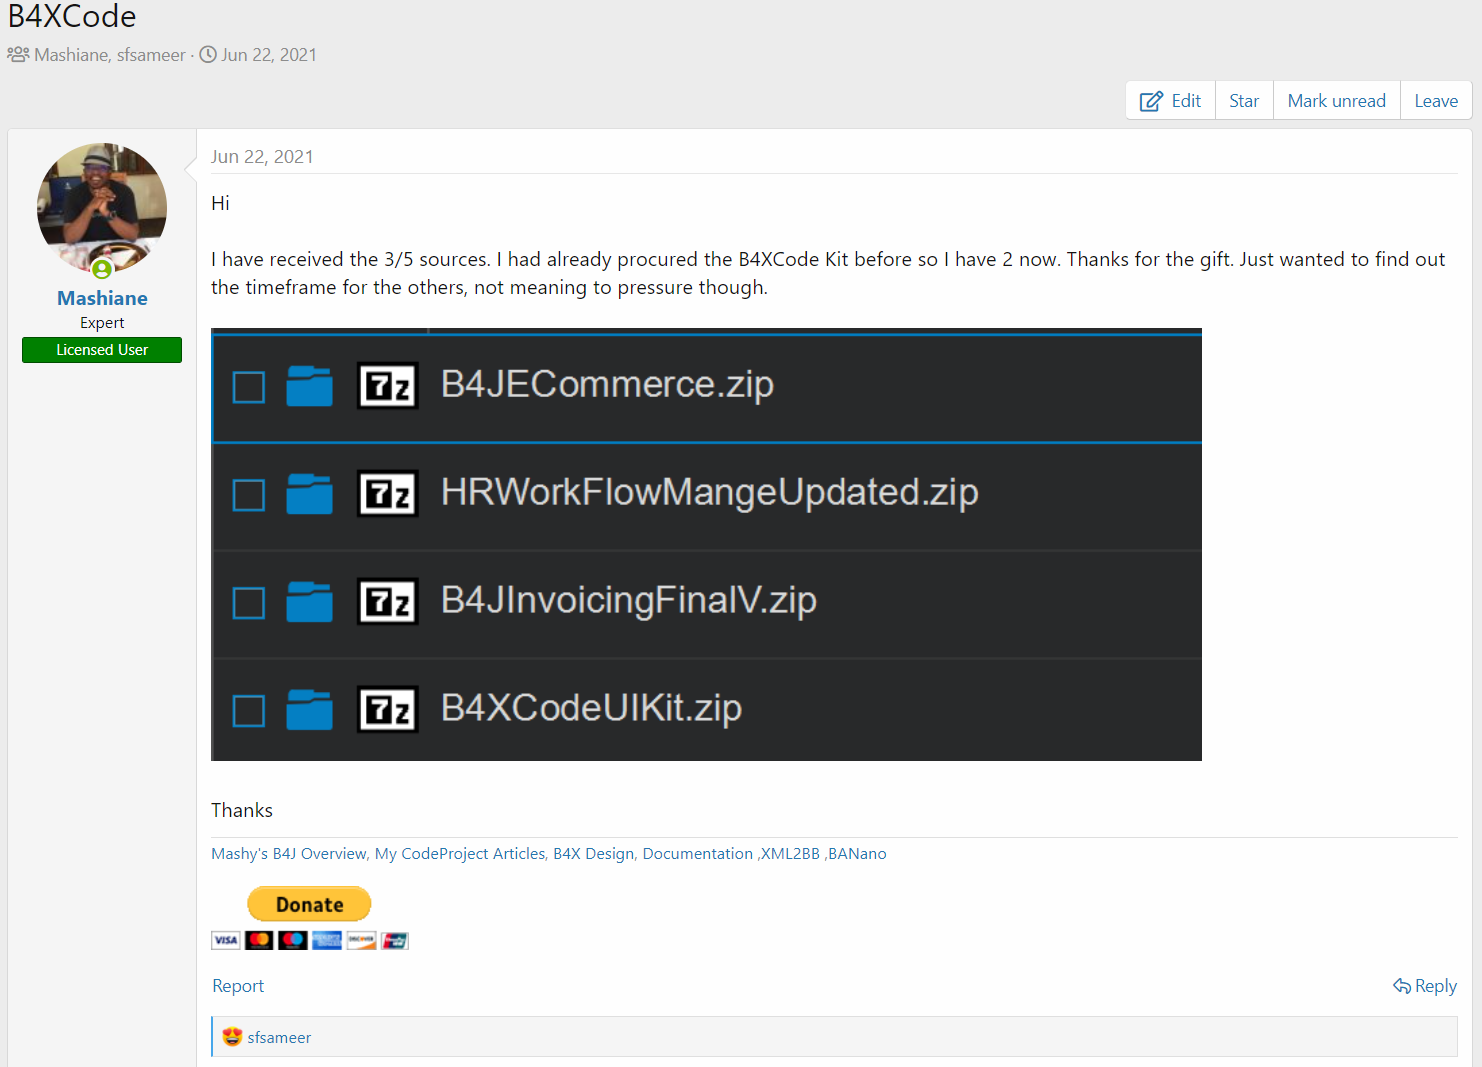Image resolution: width=1482 pixels, height=1067 pixels.
Task: Click the folder icon next to B4JECommerce.zip
Action: [309, 386]
